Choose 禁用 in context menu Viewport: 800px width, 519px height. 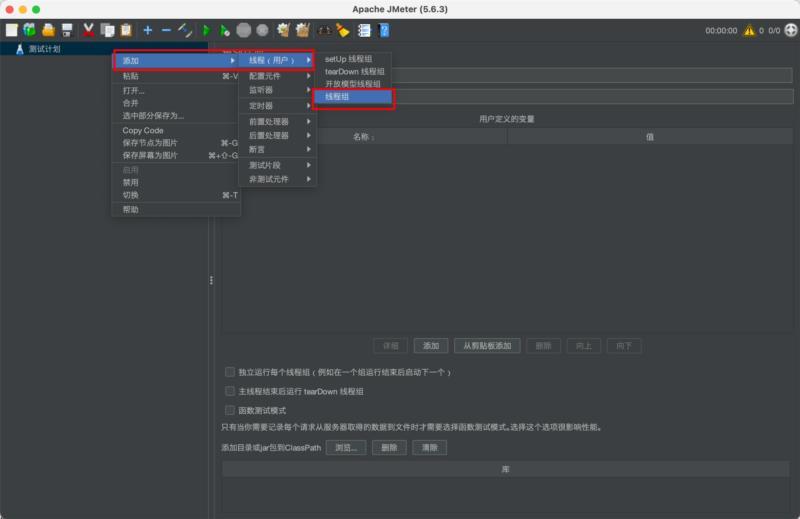click(x=176, y=183)
